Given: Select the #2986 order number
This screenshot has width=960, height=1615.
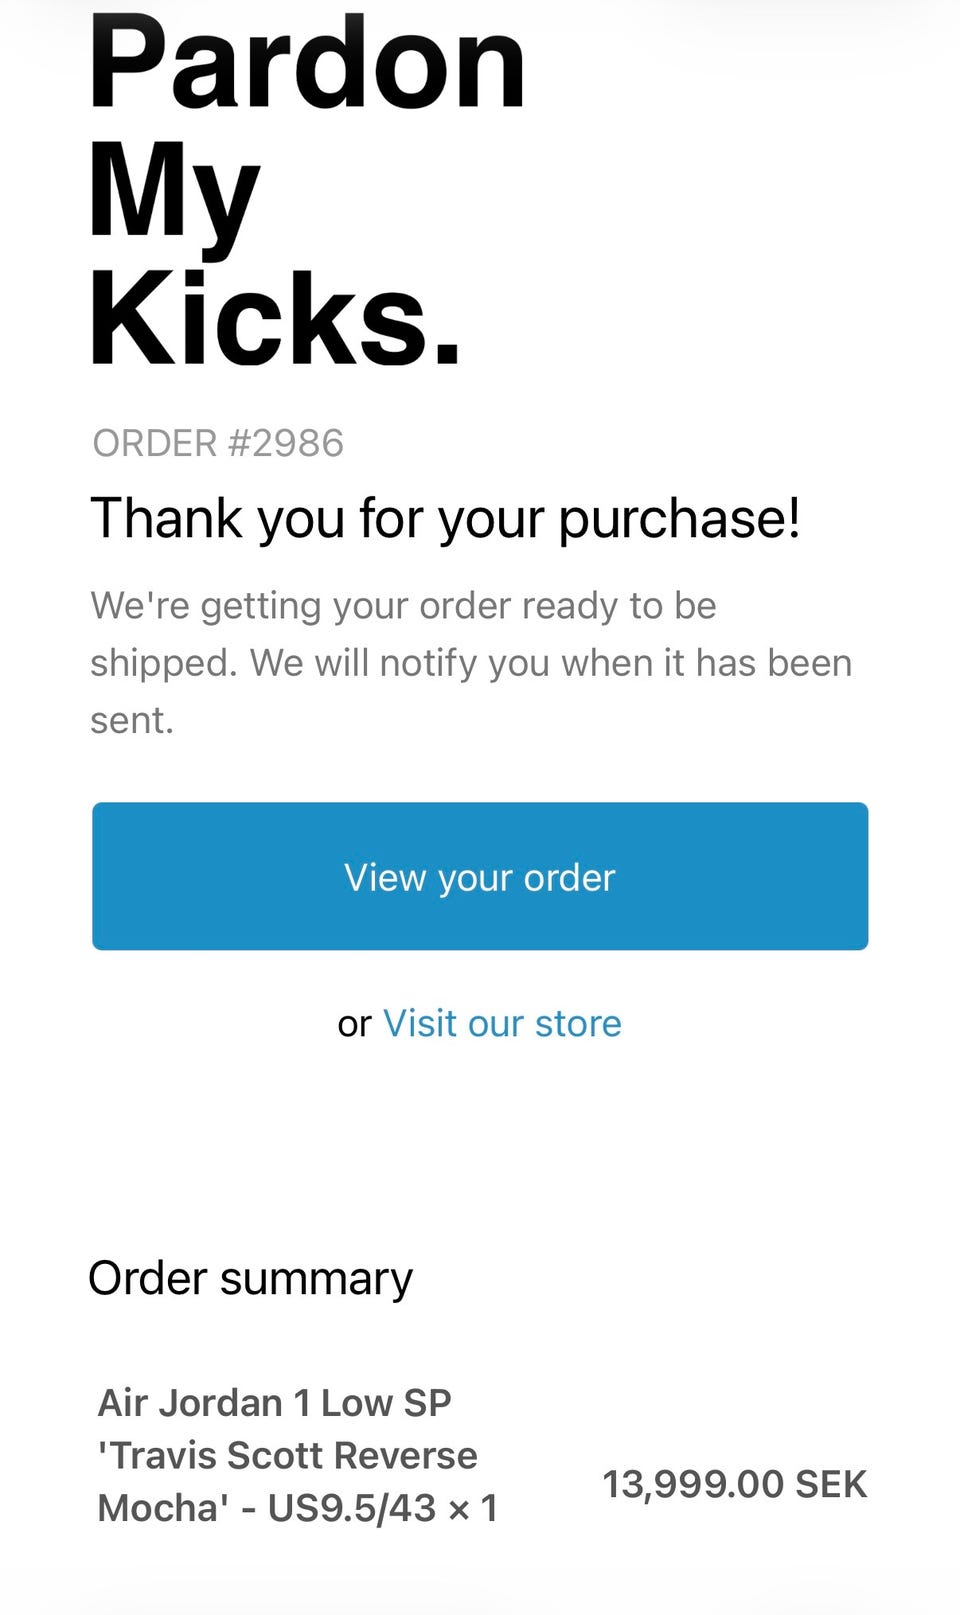Looking at the screenshot, I should 286,443.
